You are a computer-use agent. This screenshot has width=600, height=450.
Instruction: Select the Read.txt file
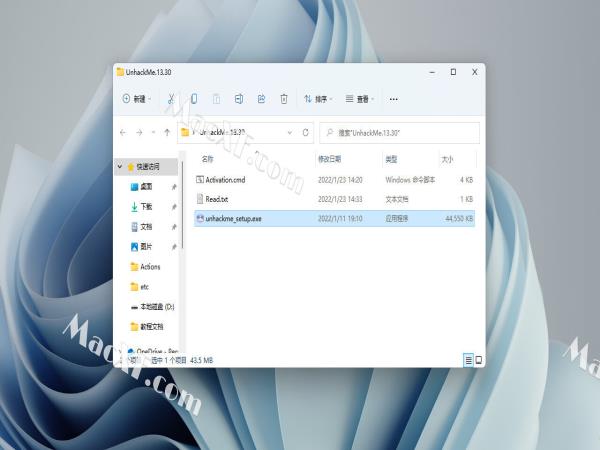tap(334, 199)
